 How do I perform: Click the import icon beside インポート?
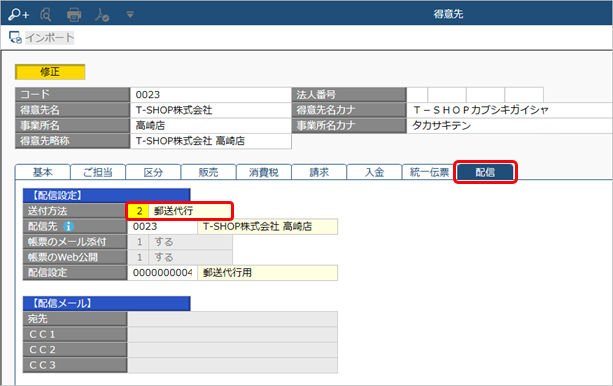pos(15,38)
